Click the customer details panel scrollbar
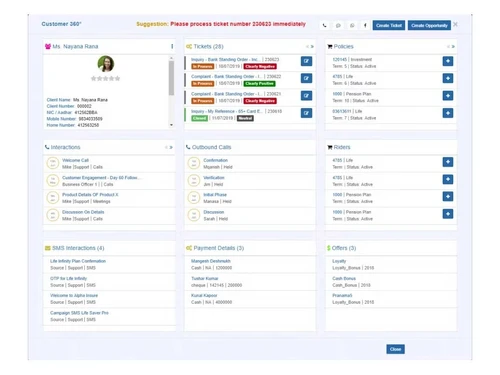This screenshot has width=500, height=375. click(x=171, y=78)
